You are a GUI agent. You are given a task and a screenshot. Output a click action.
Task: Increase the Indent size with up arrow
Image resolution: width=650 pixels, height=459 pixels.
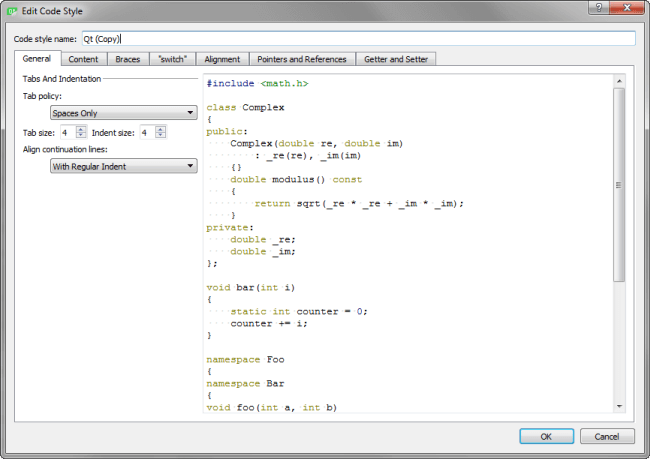161,129
